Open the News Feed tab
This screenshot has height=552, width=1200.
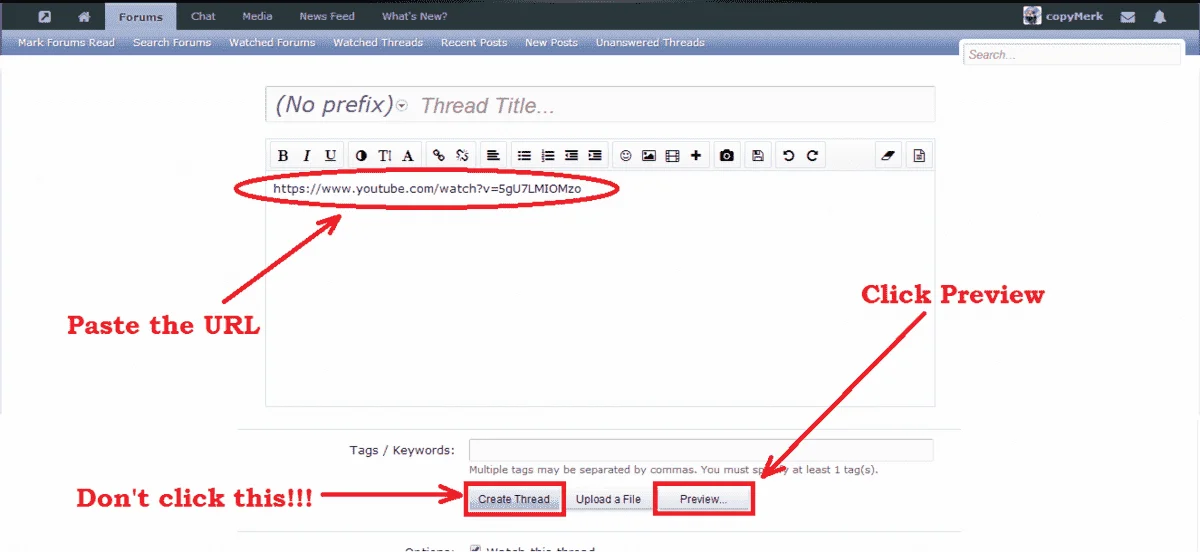[327, 16]
